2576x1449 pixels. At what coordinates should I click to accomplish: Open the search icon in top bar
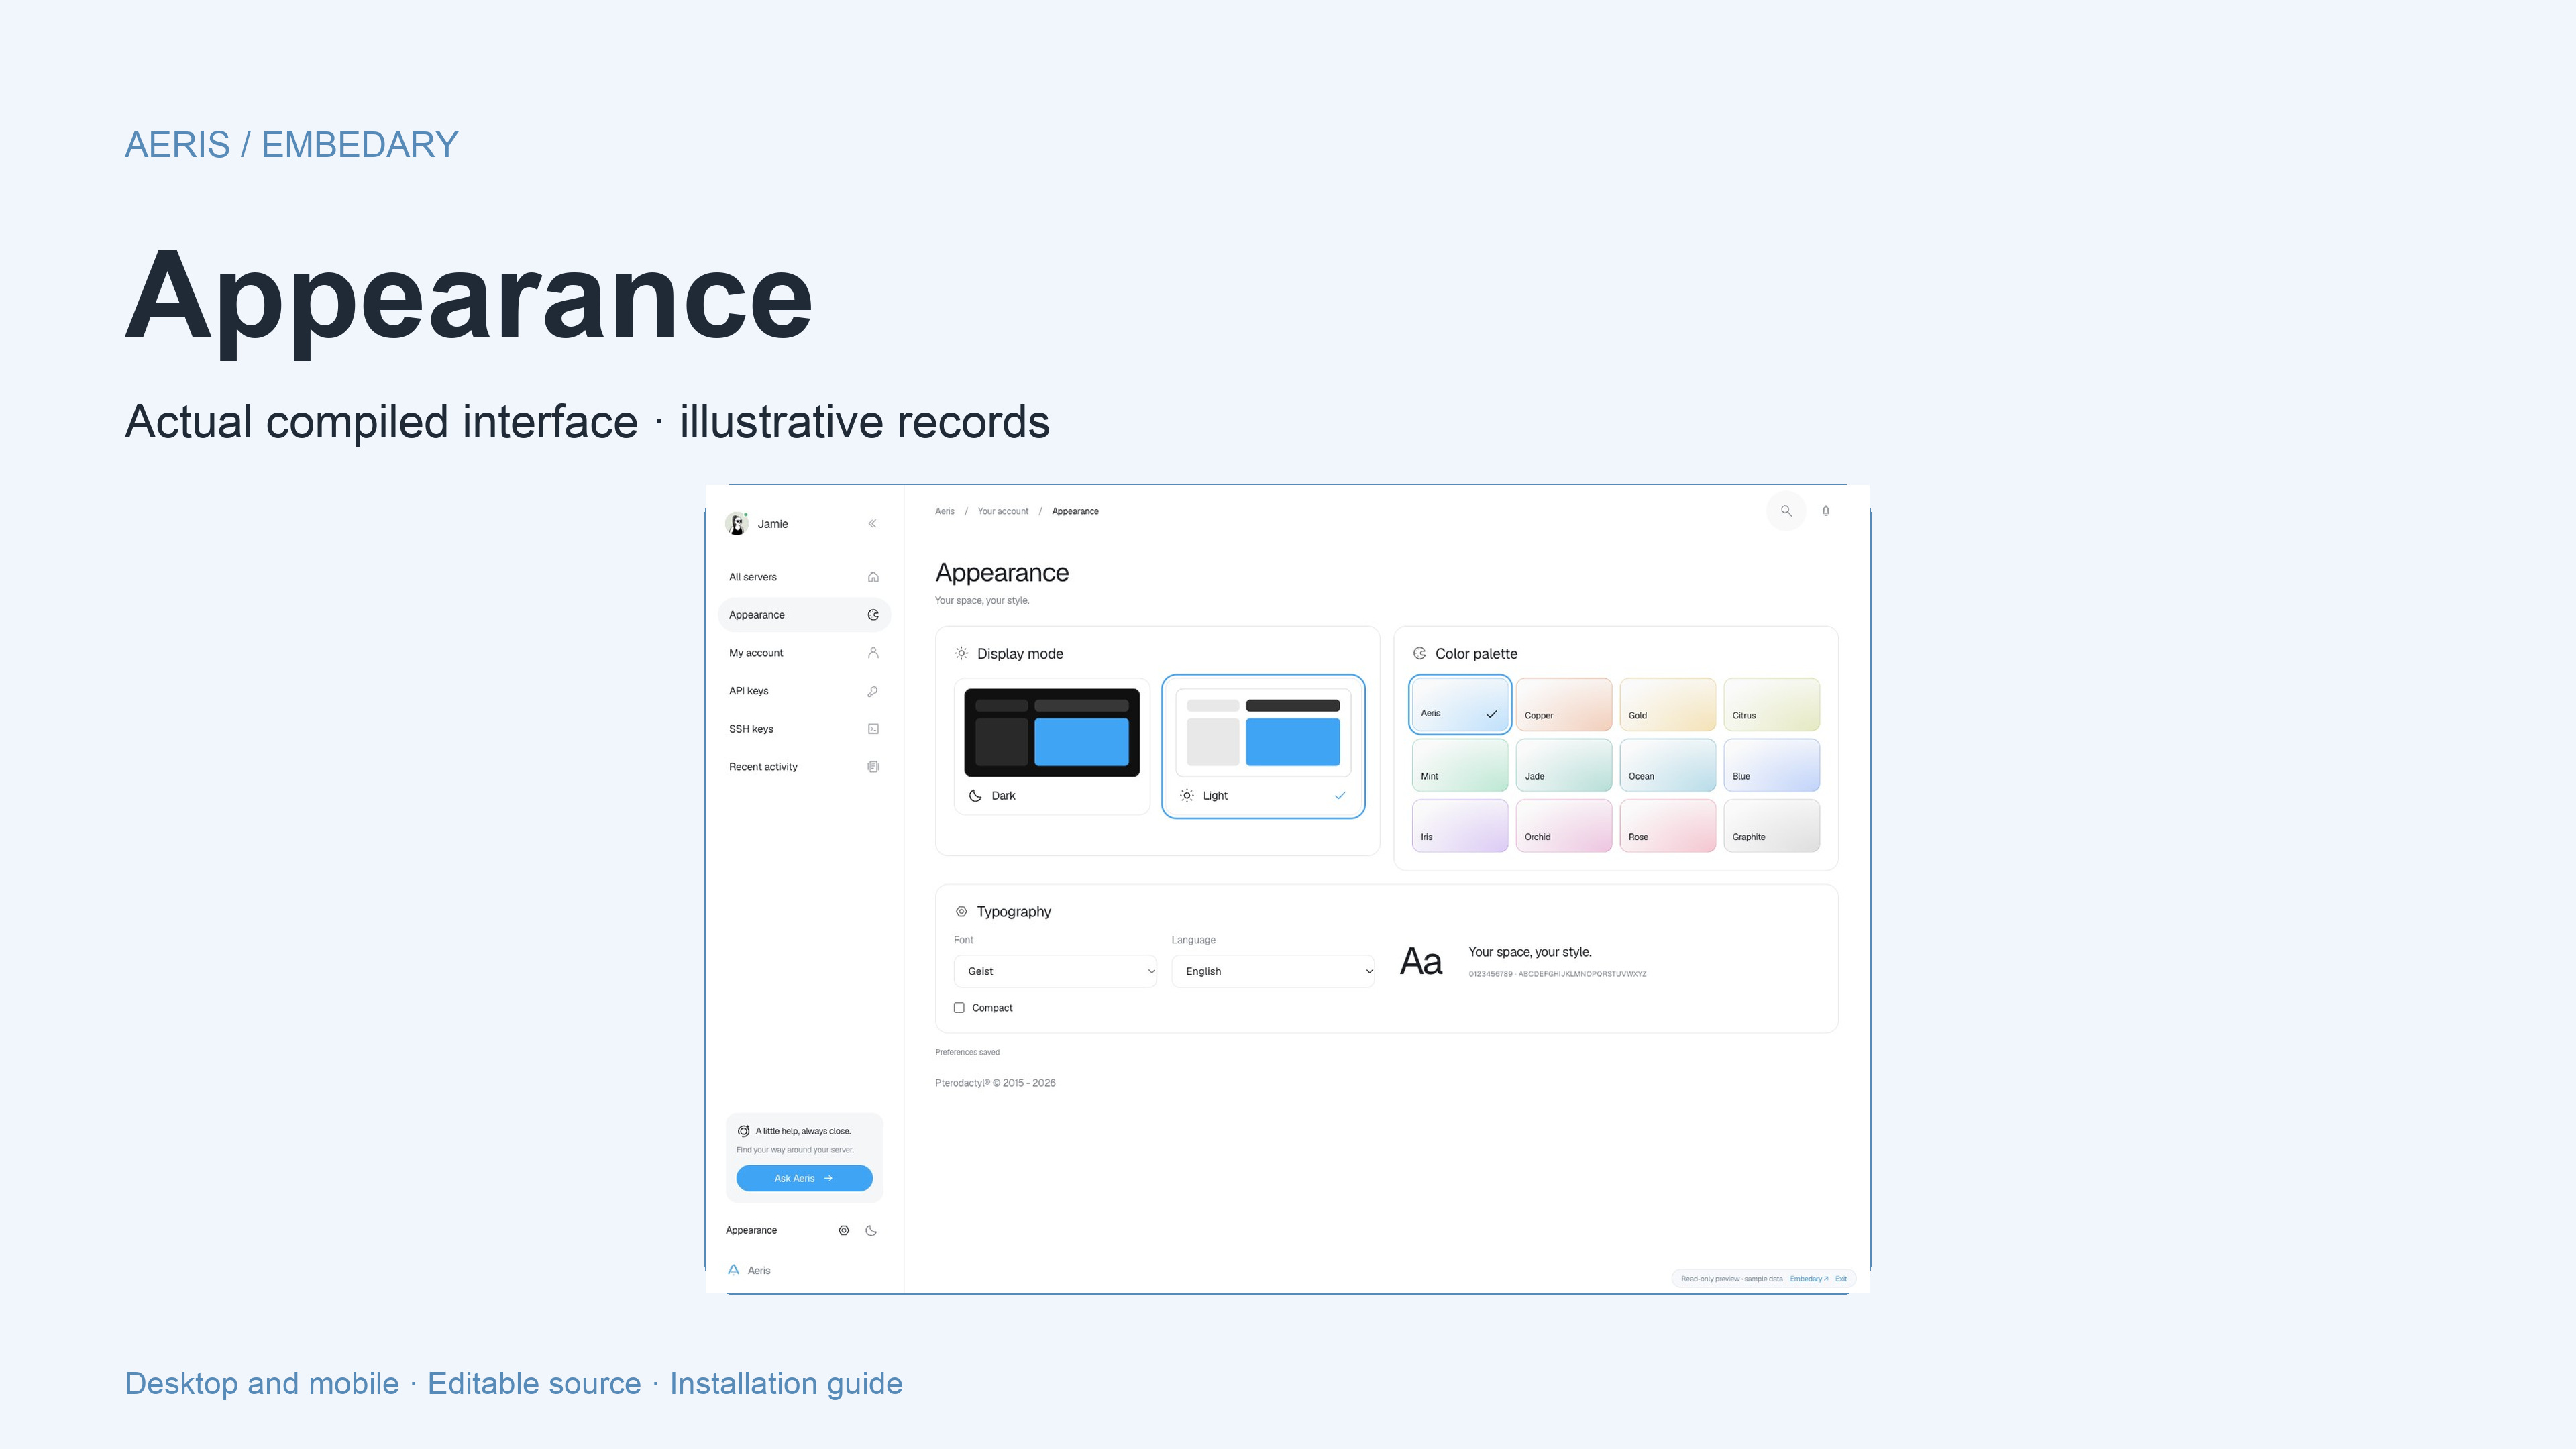point(1786,511)
